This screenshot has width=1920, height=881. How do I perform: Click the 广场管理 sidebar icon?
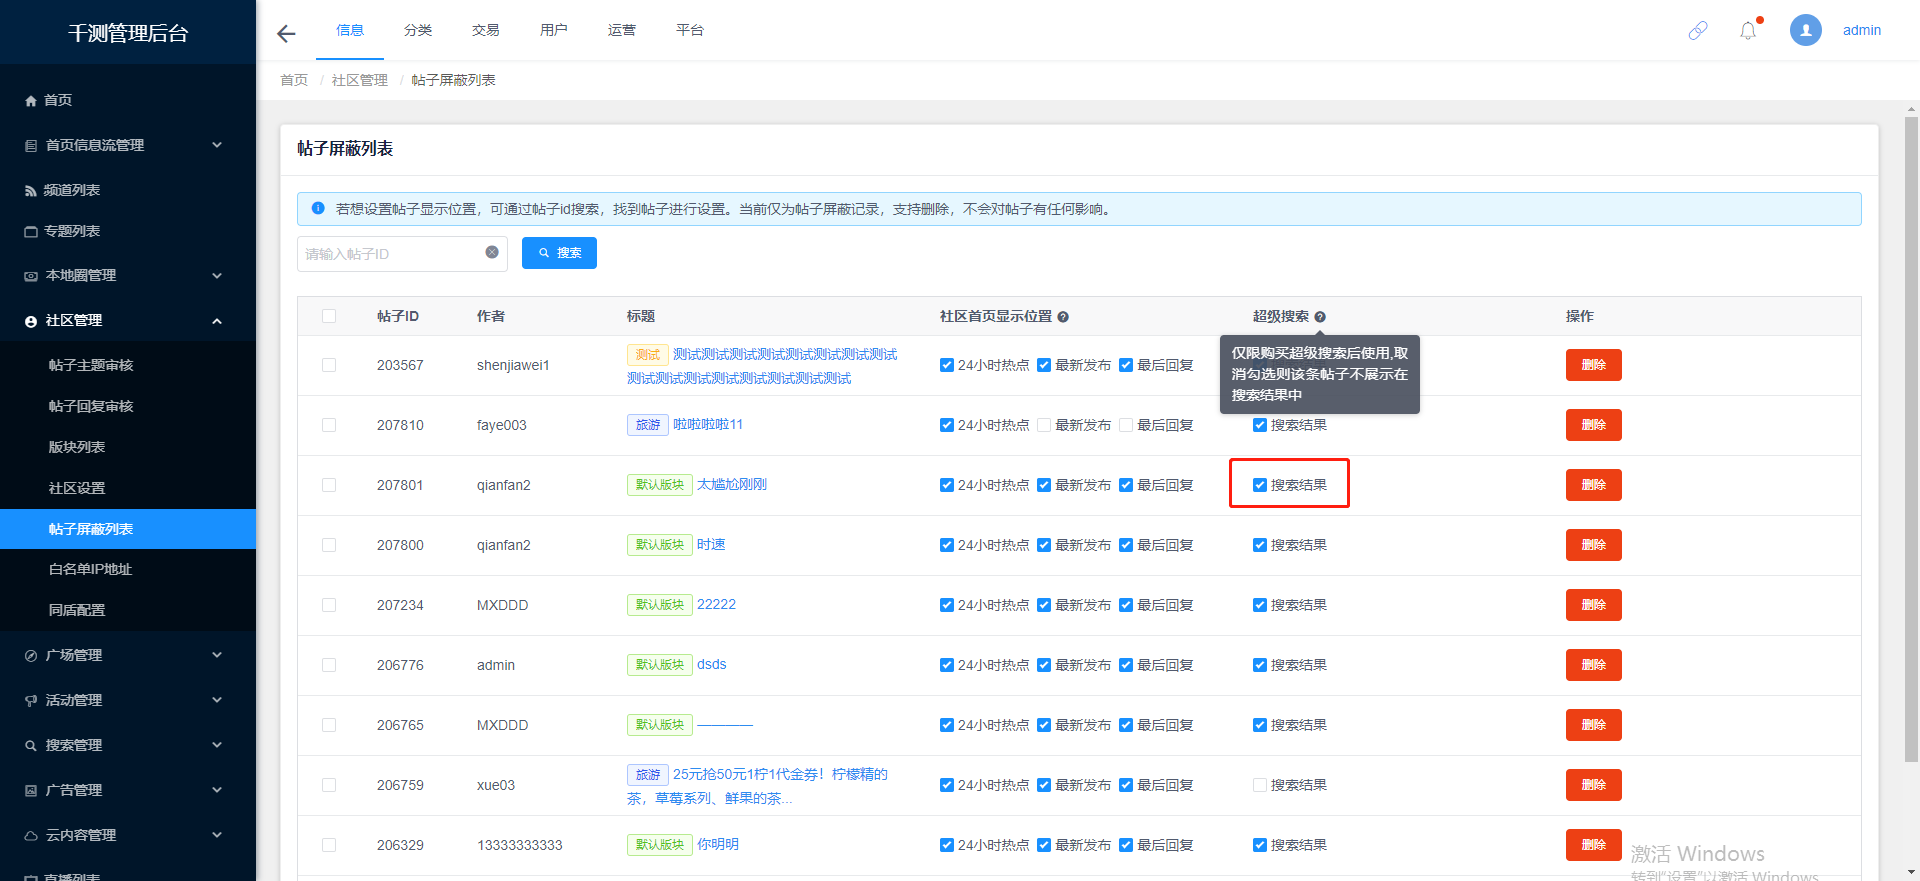31,656
